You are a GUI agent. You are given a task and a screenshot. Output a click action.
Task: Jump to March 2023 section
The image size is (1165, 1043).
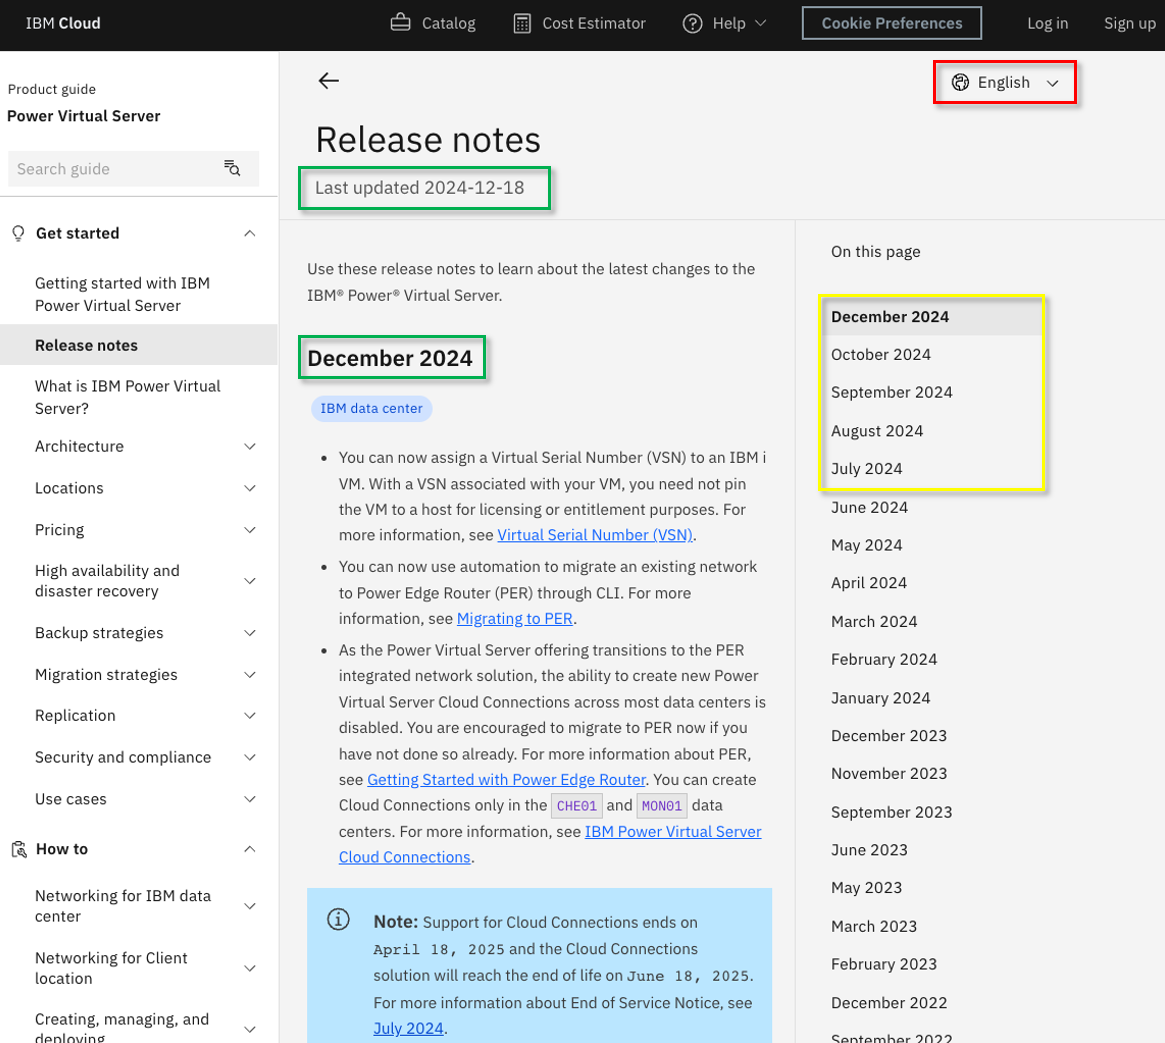pos(874,926)
